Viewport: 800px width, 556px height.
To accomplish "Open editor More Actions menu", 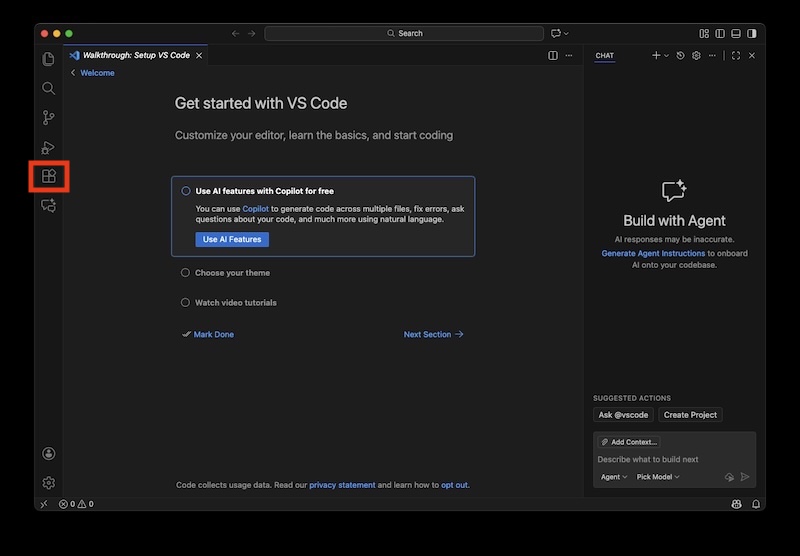I will [569, 55].
